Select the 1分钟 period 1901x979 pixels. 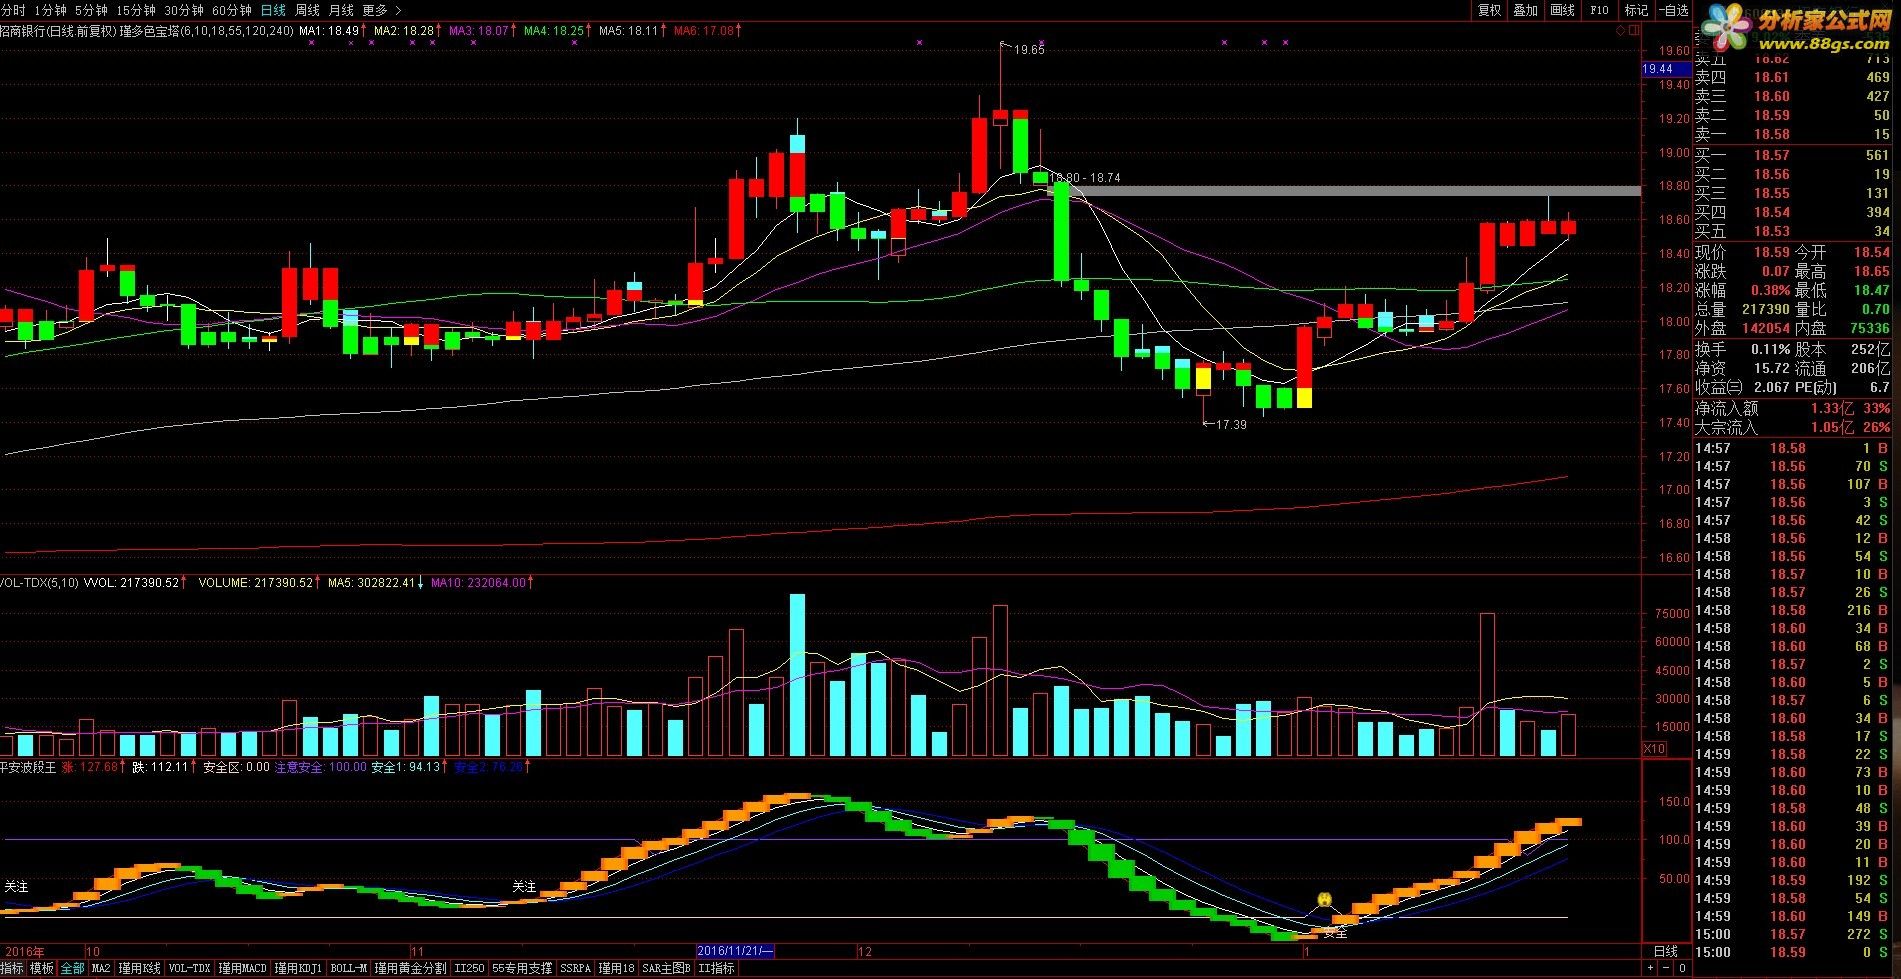[x=50, y=10]
